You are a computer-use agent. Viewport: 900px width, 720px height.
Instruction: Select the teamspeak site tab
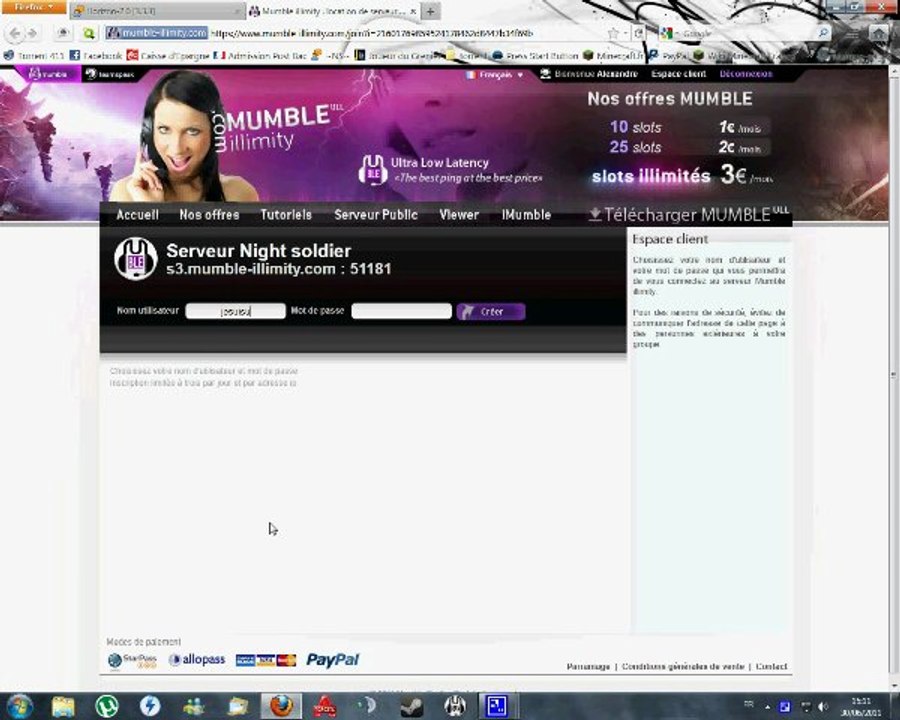[x=110, y=74]
